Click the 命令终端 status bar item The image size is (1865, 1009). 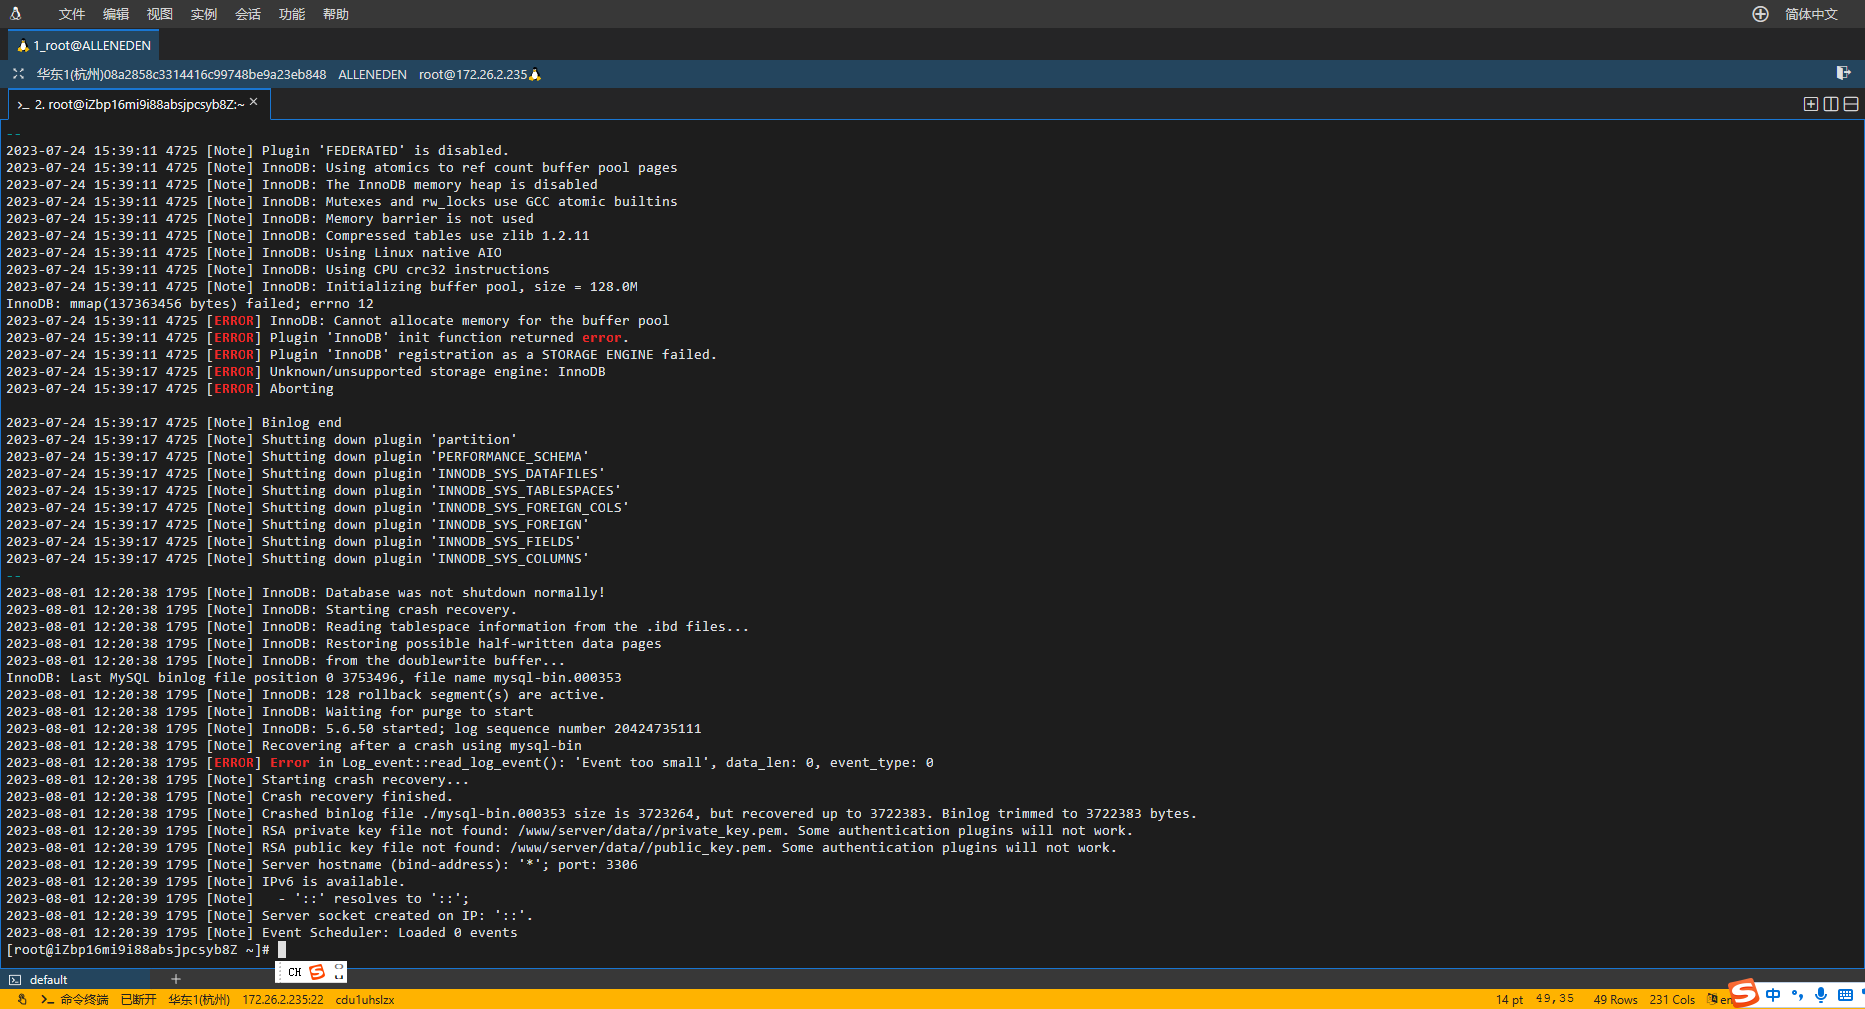[75, 999]
